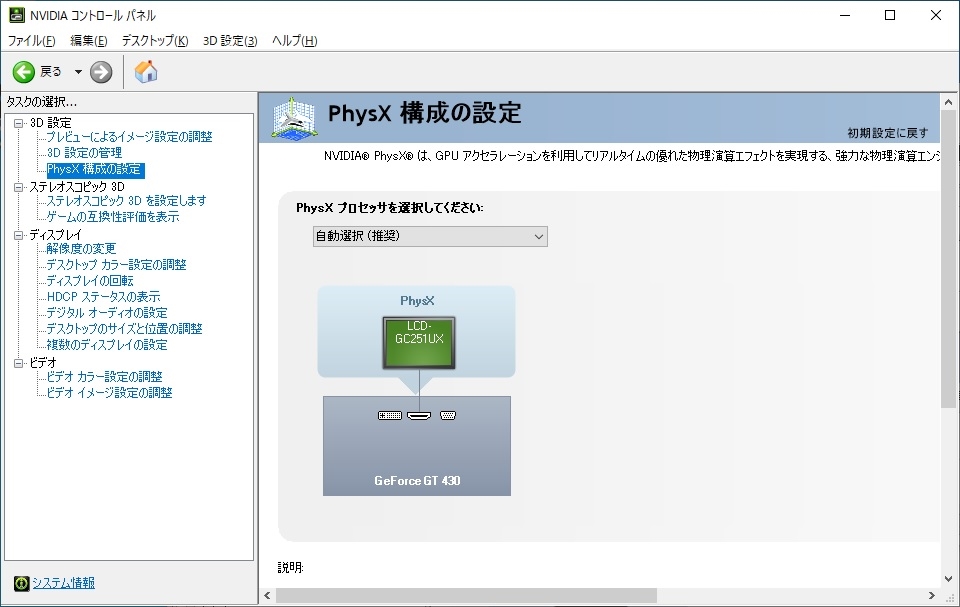This screenshot has height=607, width=960.
Task: Click the HDMI connector icon on GPU
Action: tap(419, 415)
